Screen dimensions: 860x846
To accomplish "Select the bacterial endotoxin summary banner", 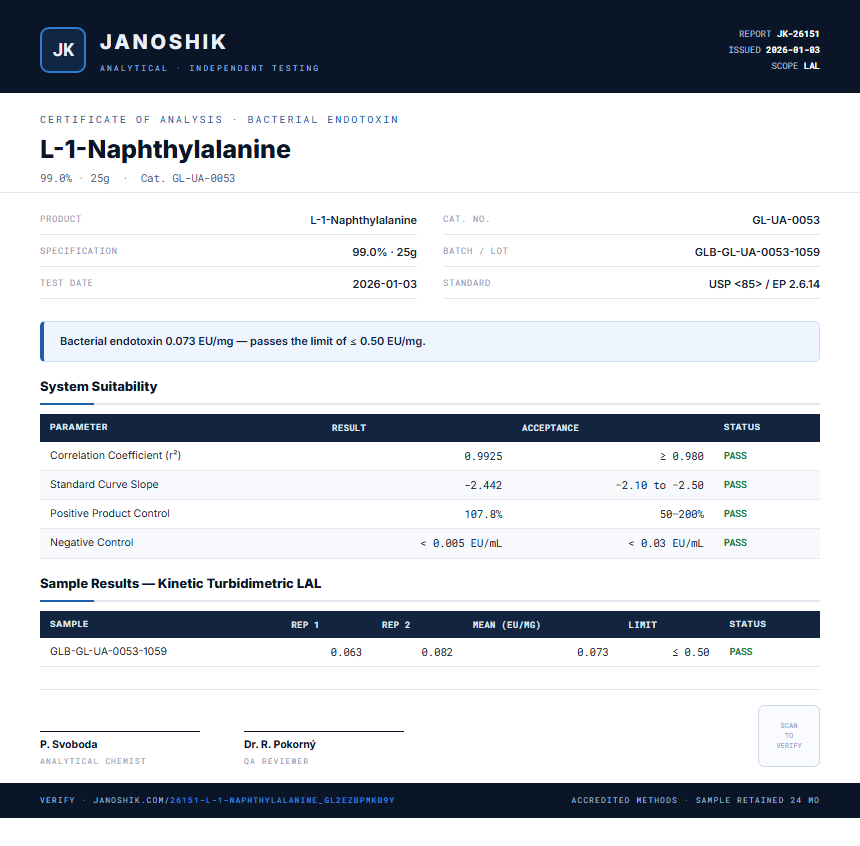I will [430, 341].
